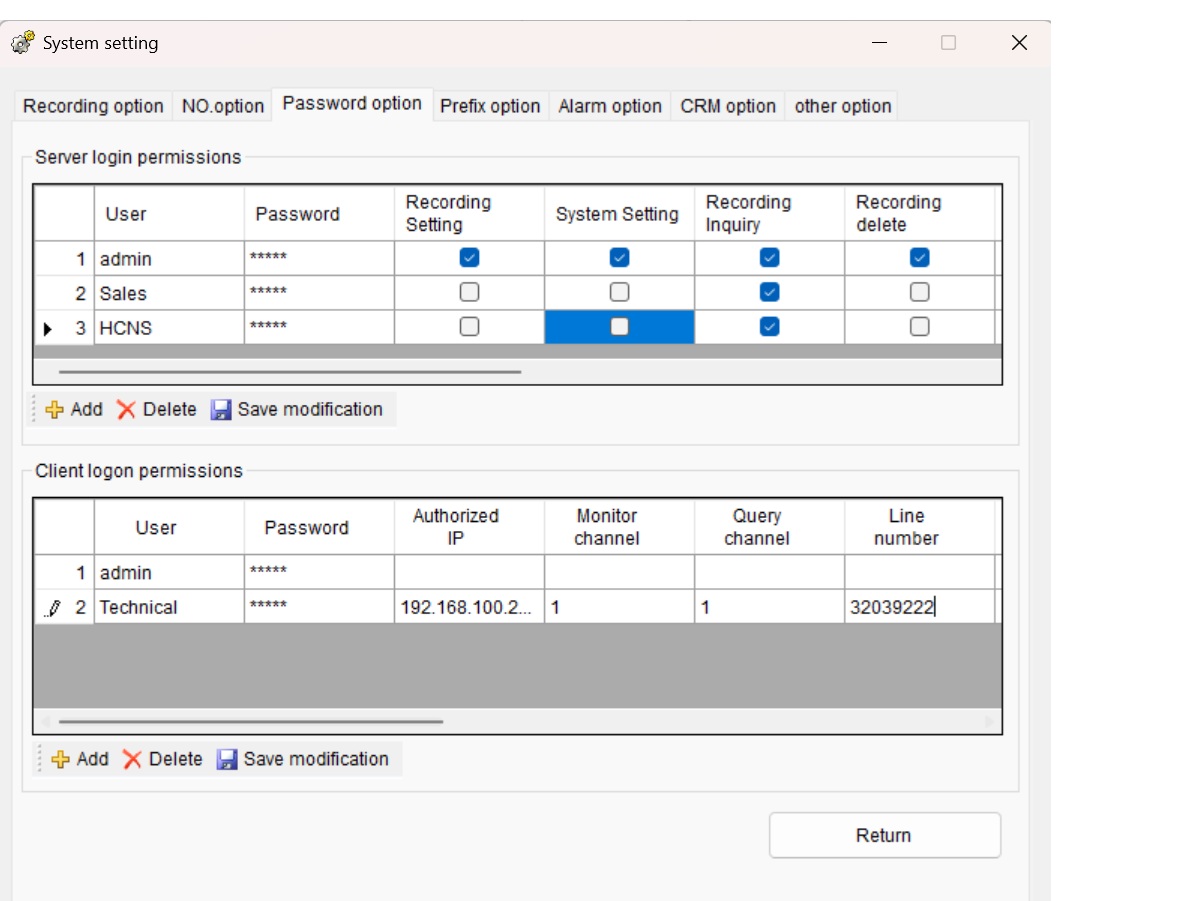Click the left scroll arrow of client permissions table
This screenshot has height=901, width=1193.
[x=46, y=721]
